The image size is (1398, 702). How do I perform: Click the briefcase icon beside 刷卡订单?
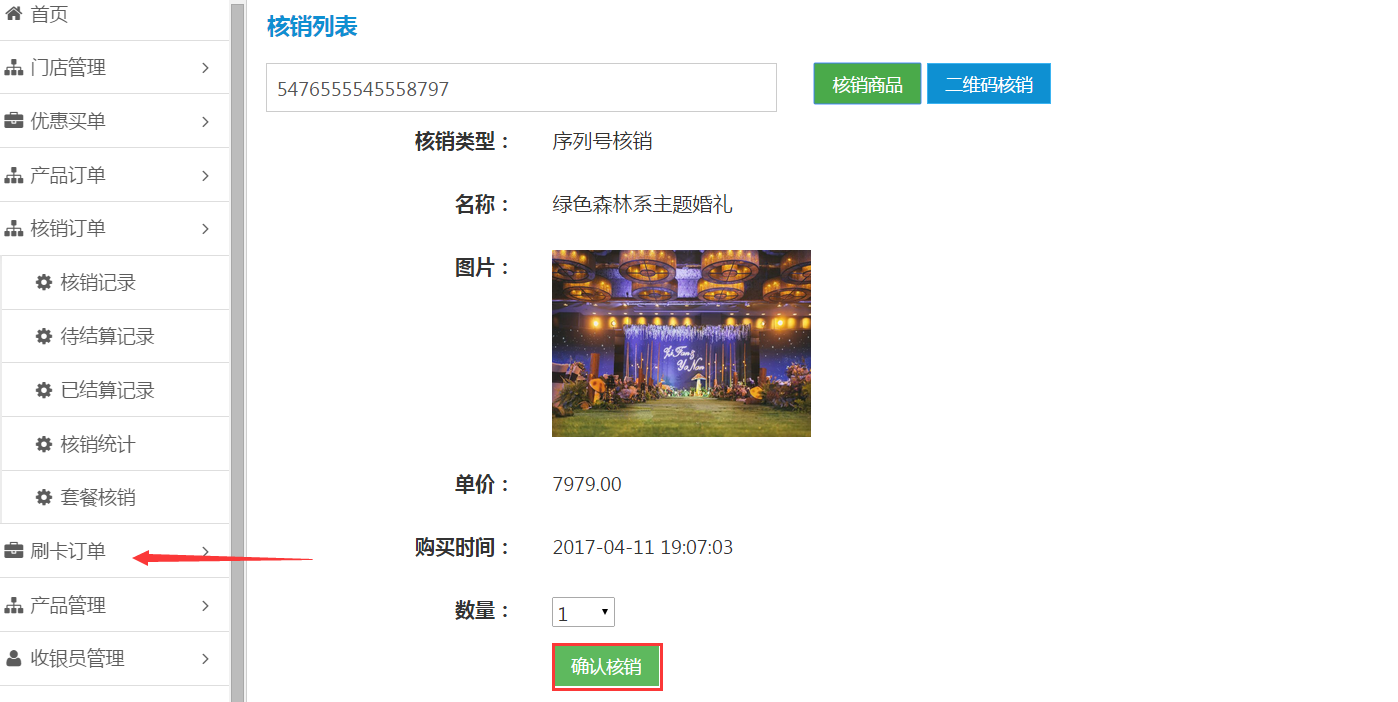(x=14, y=551)
